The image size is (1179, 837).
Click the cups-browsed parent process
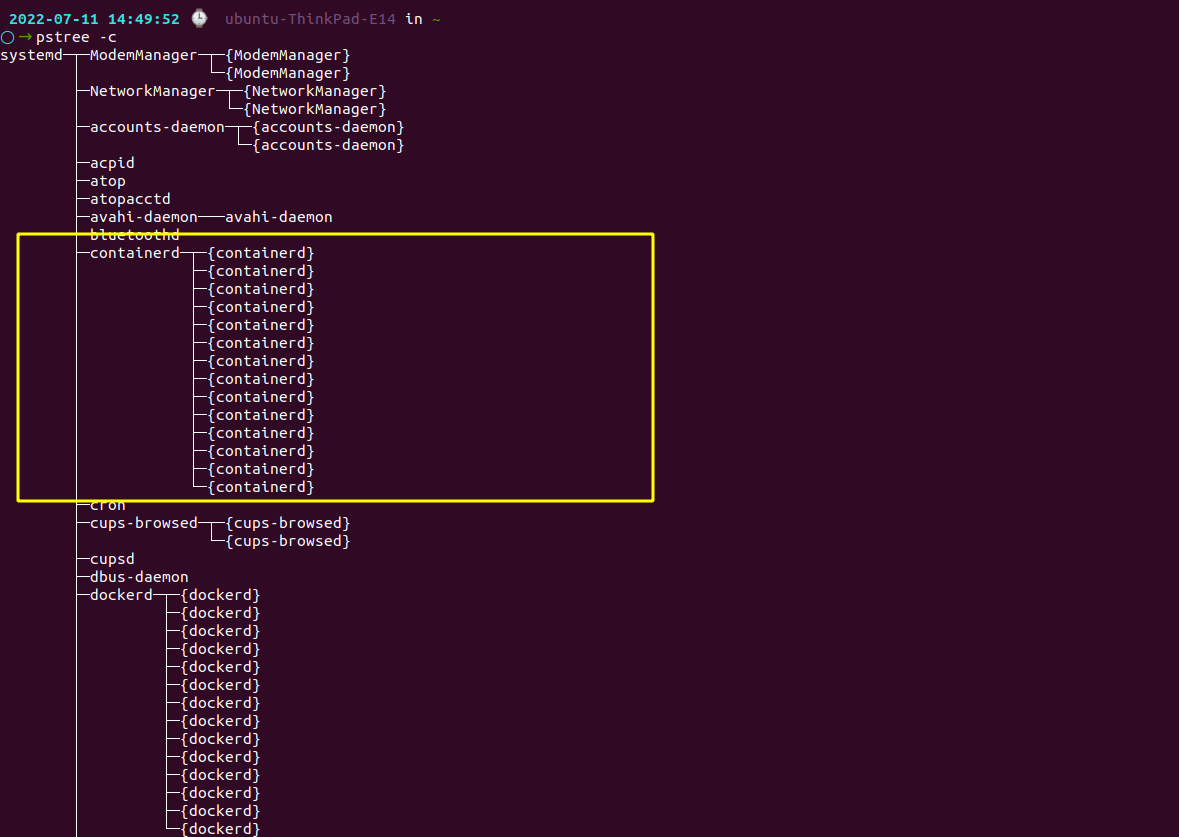(x=143, y=523)
